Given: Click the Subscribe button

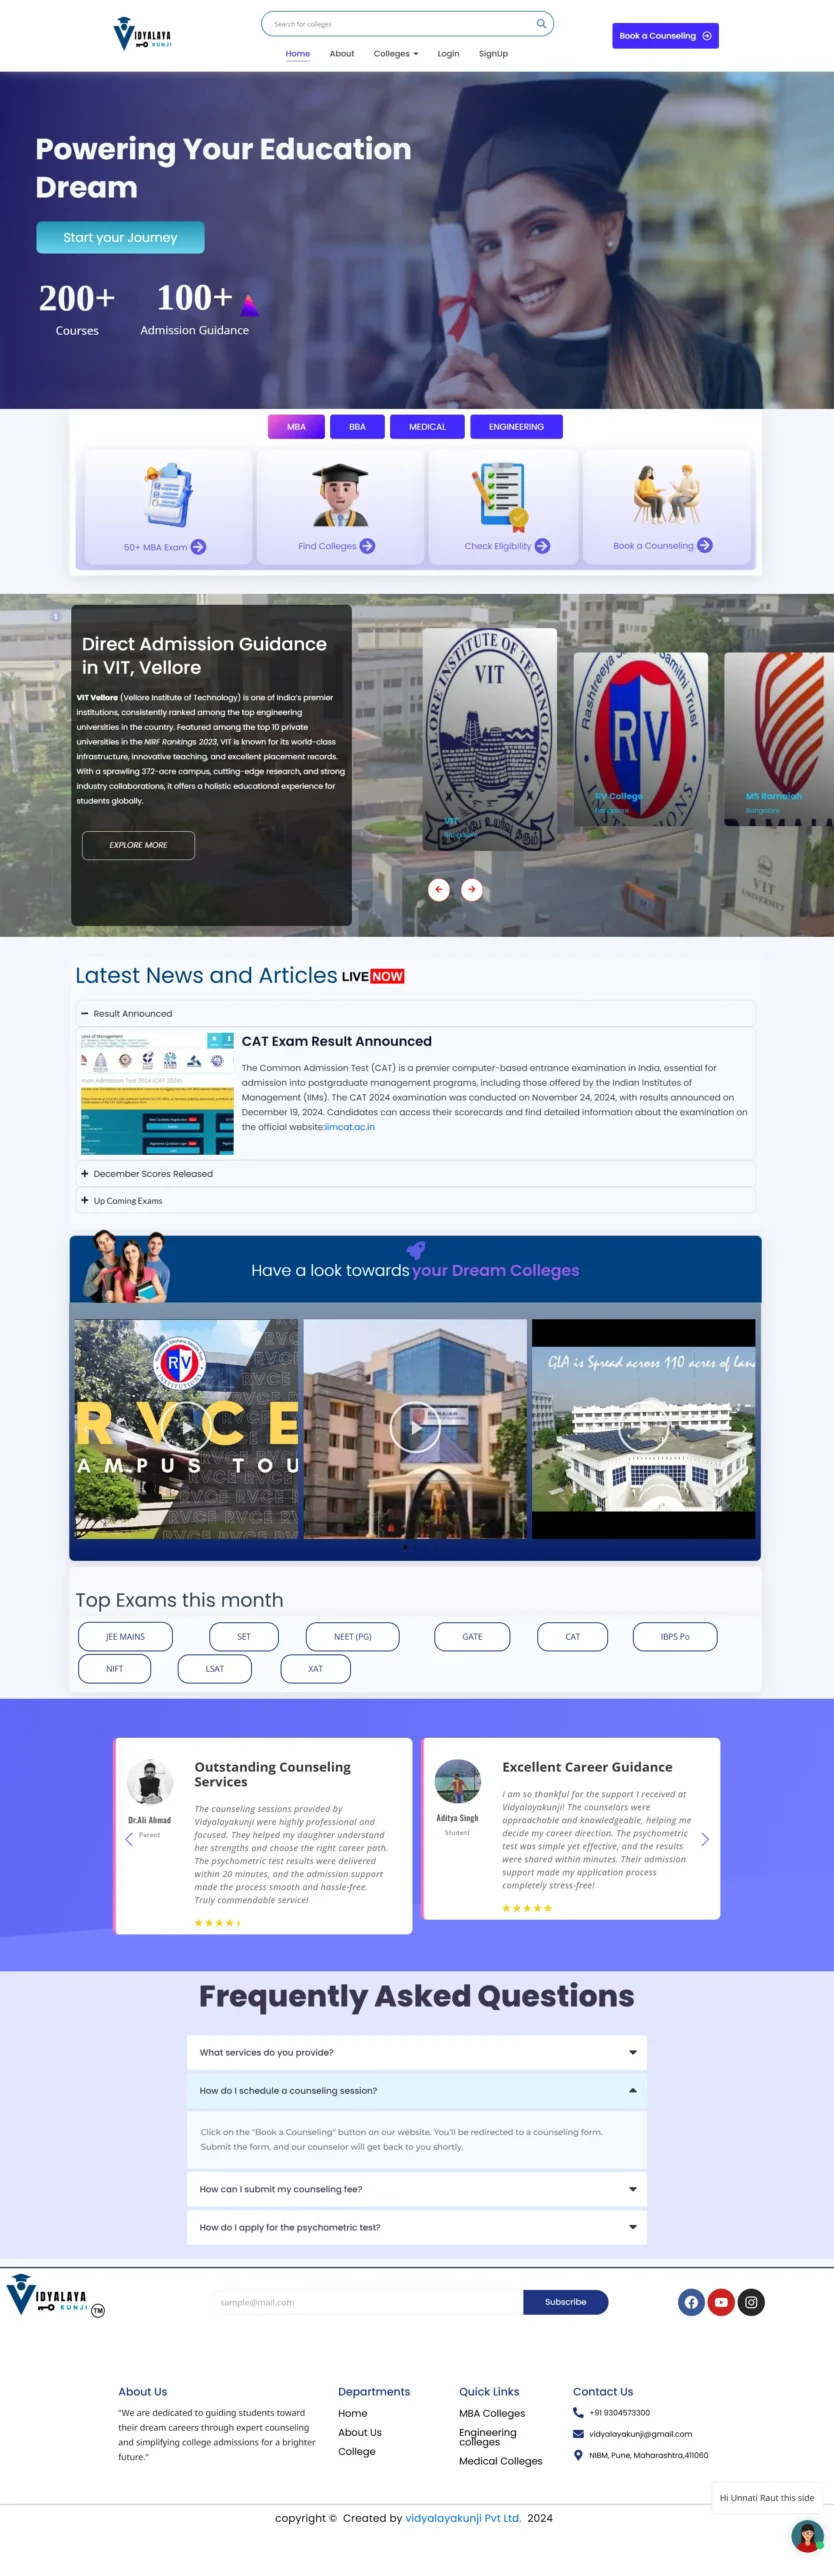Looking at the screenshot, I should pos(565,2301).
